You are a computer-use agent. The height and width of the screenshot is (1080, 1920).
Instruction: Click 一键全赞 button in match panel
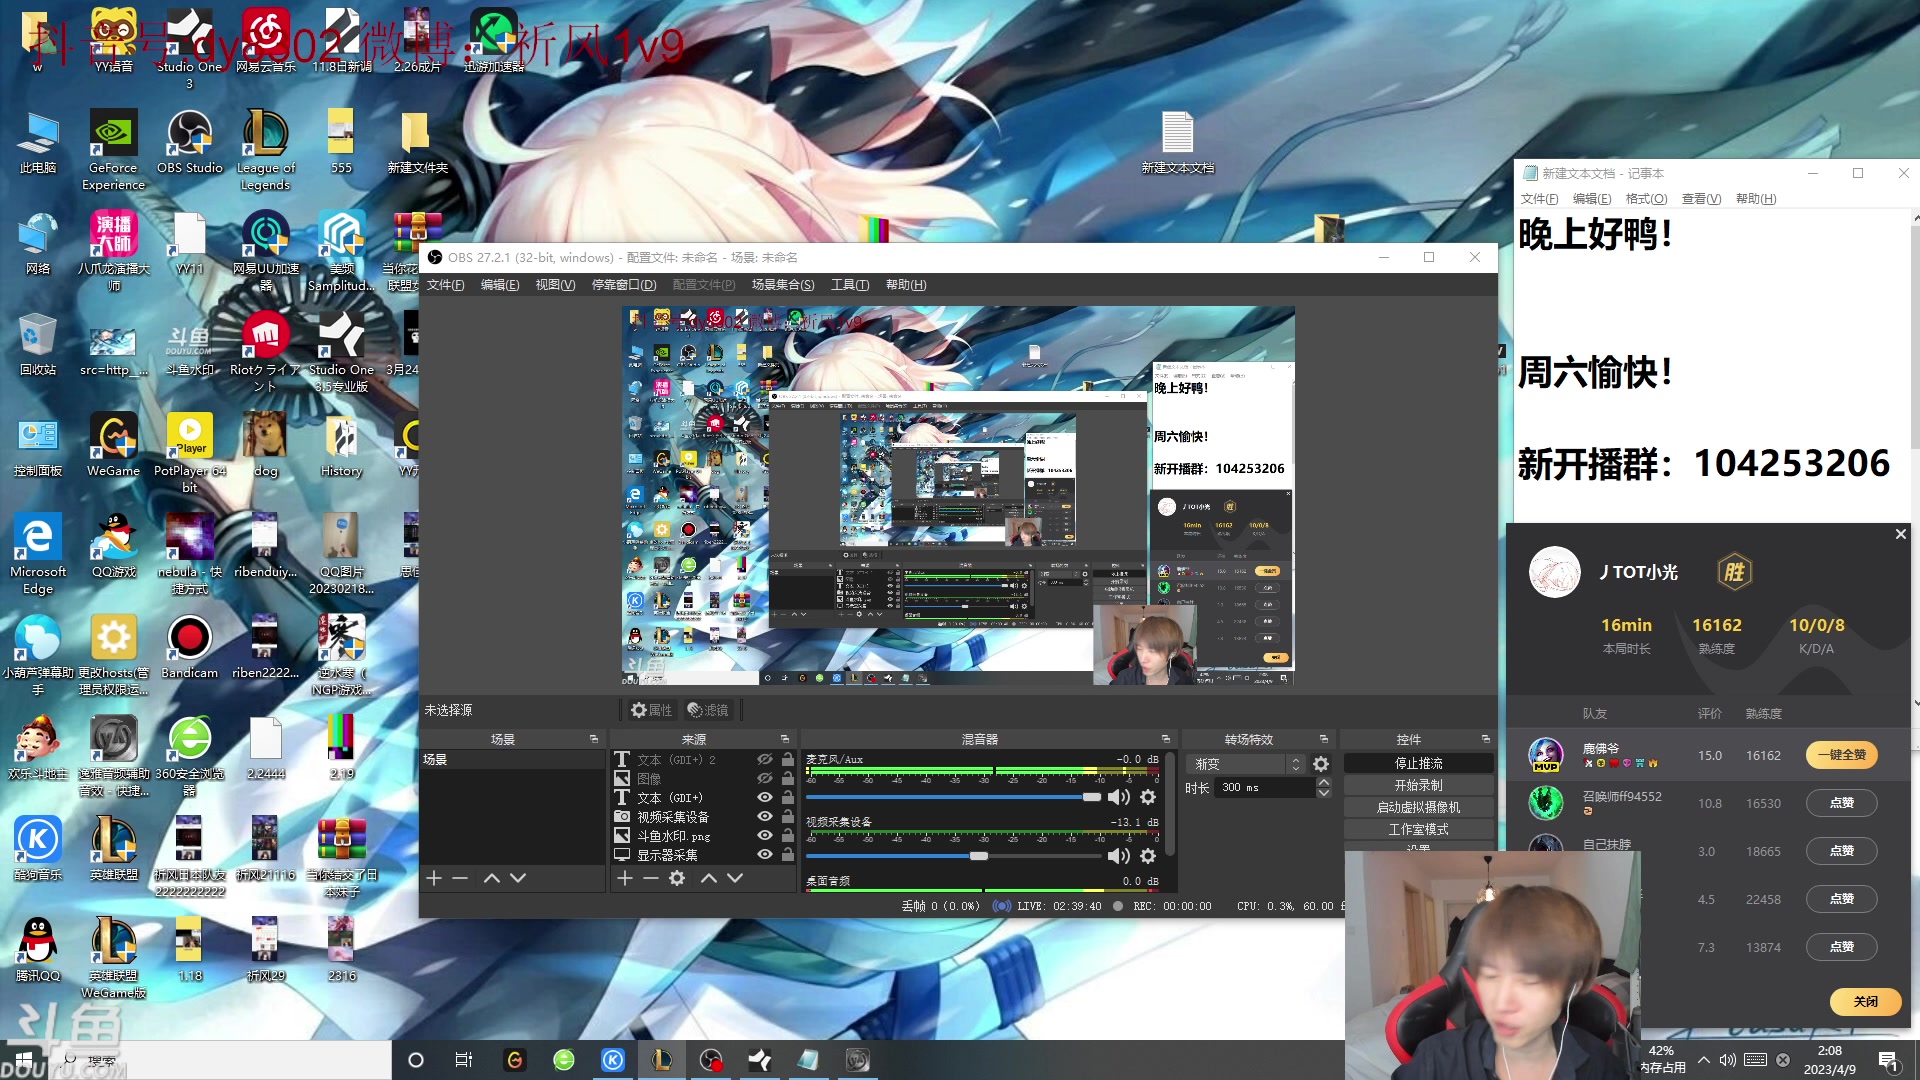1842,755
